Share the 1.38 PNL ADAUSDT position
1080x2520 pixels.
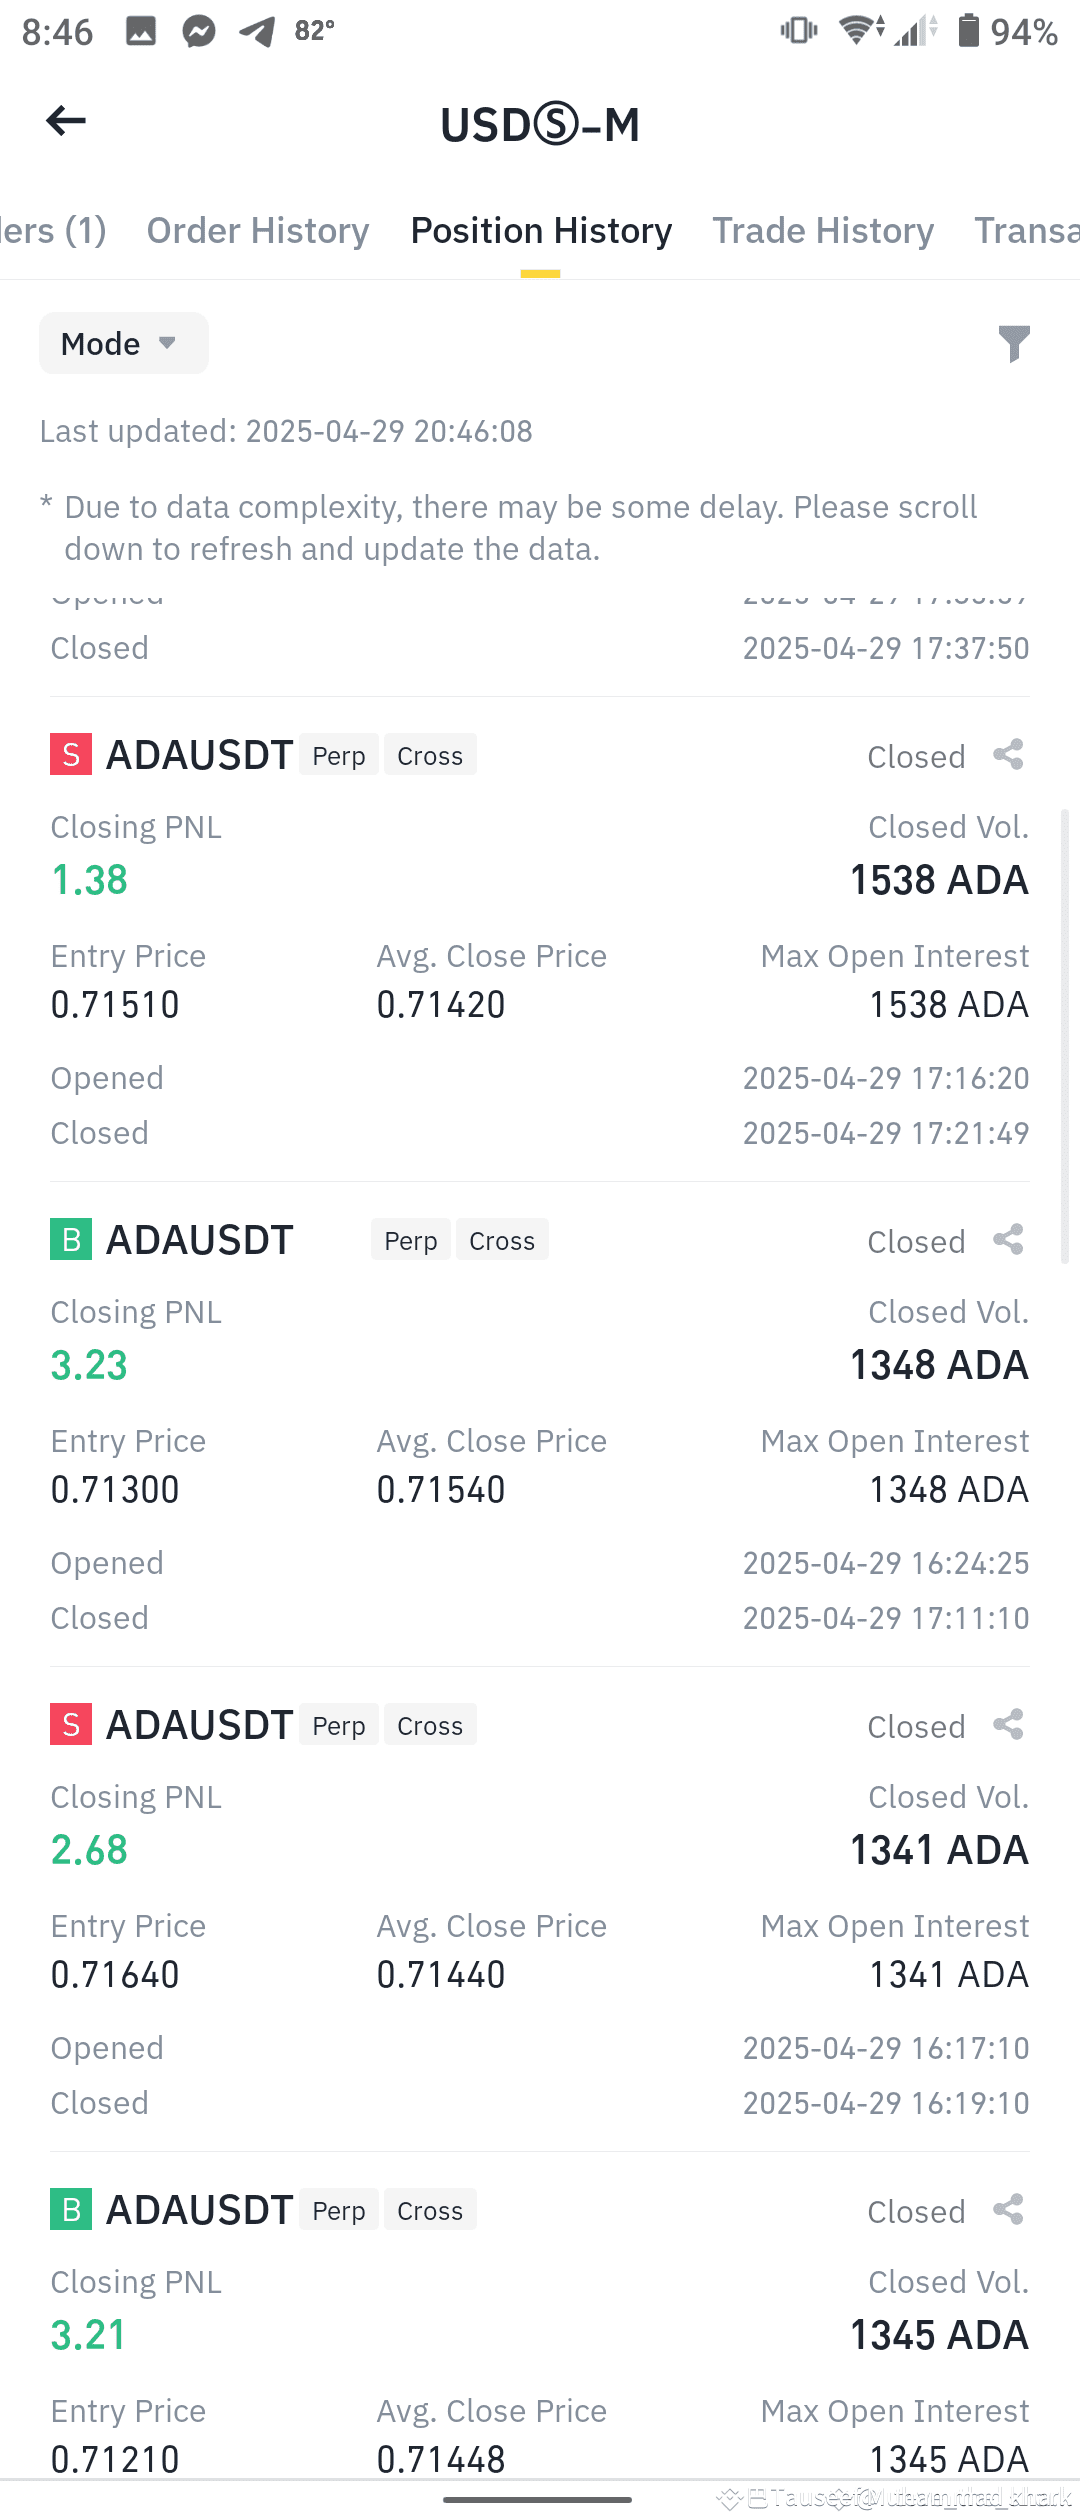coord(1008,755)
